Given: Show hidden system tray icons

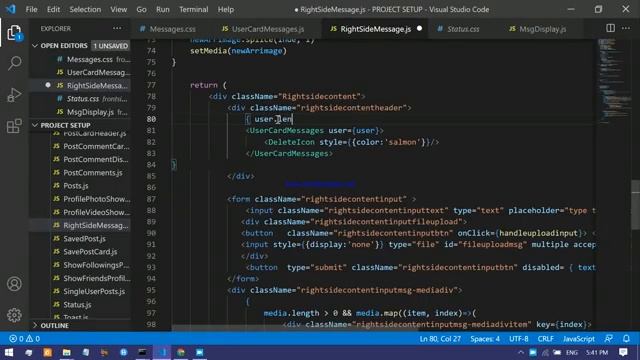Looking at the screenshot, I should tap(521, 352).
